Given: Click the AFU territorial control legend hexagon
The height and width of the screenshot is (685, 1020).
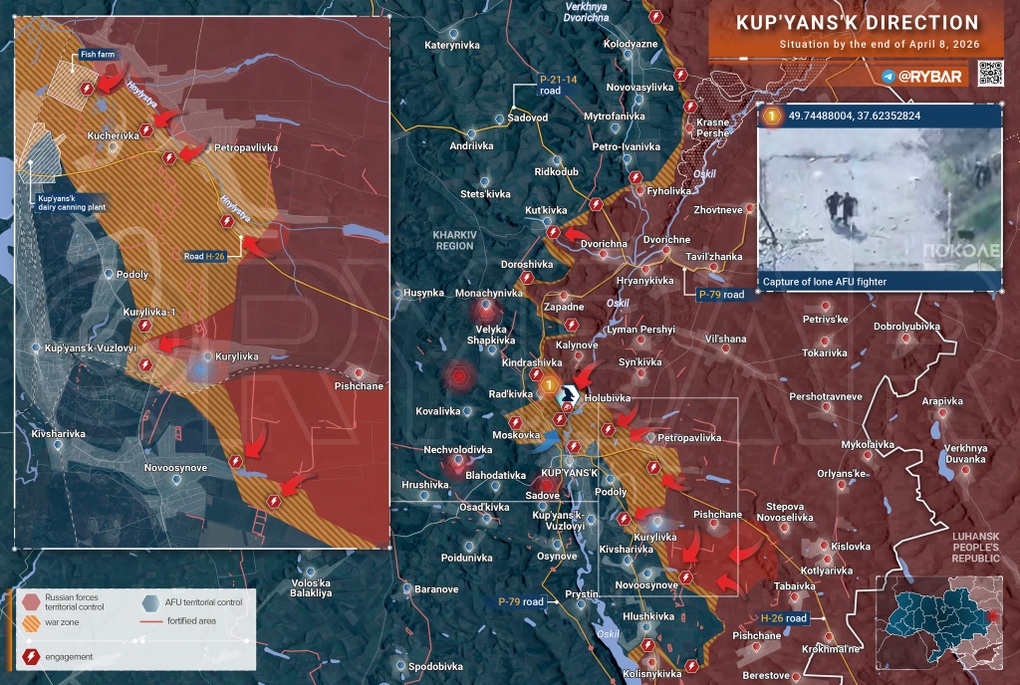Looking at the screenshot, I should pyautogui.click(x=150, y=602).
